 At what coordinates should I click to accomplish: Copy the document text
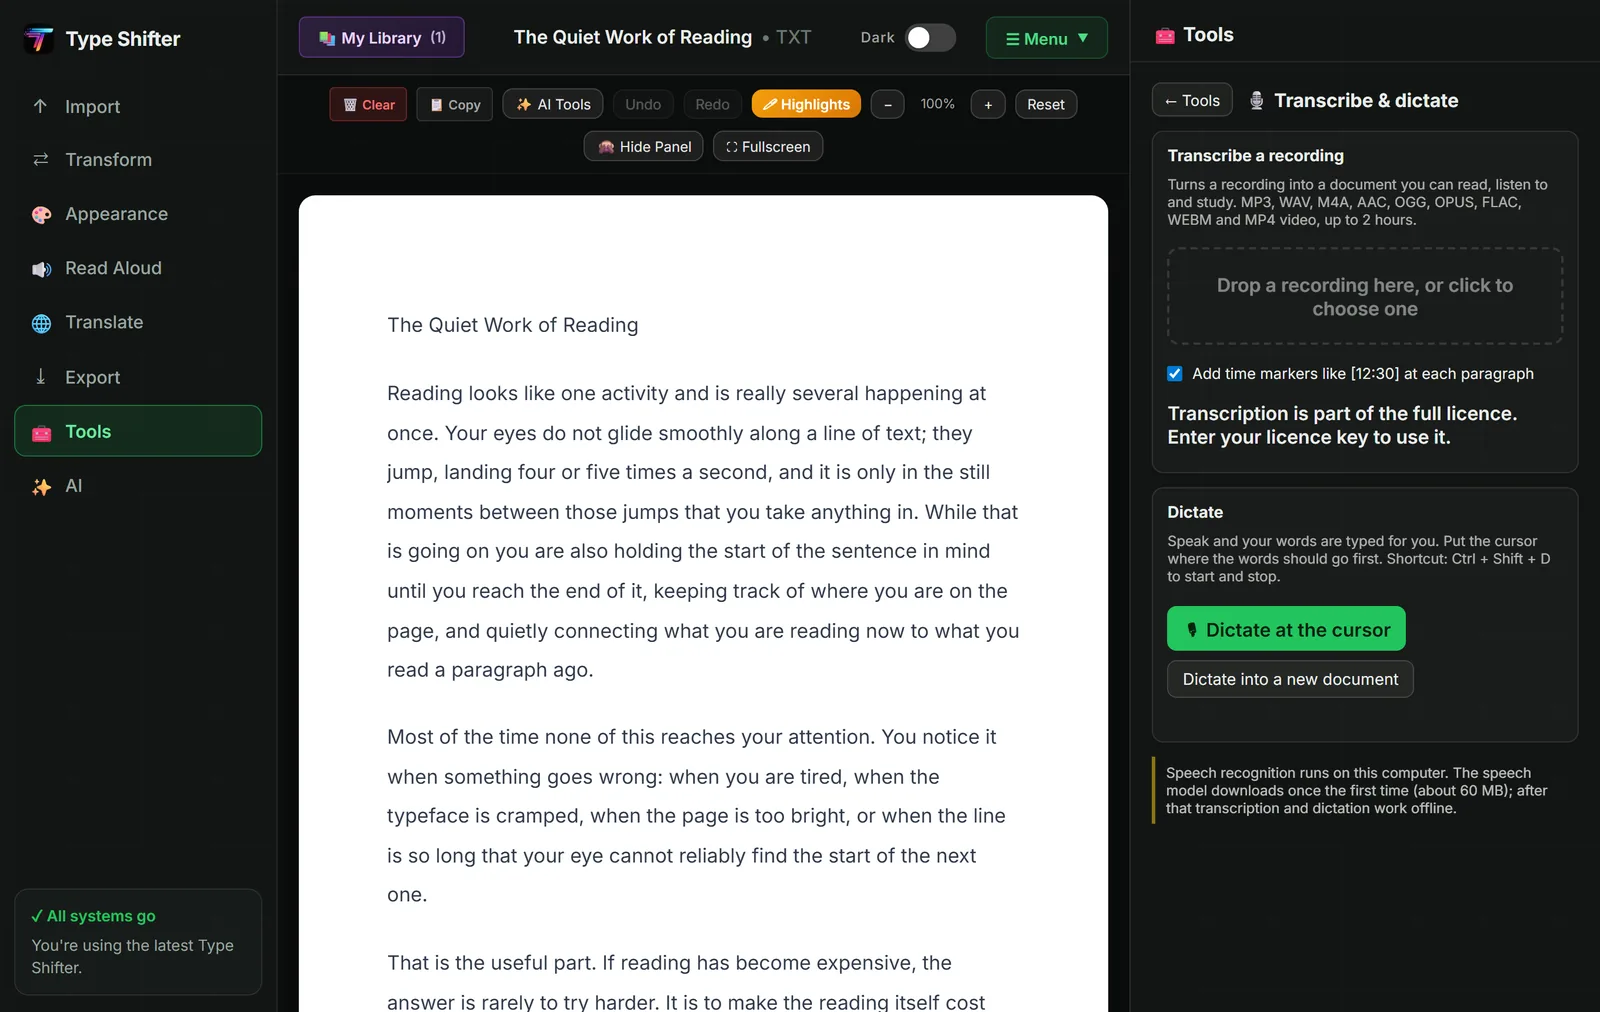coord(455,104)
